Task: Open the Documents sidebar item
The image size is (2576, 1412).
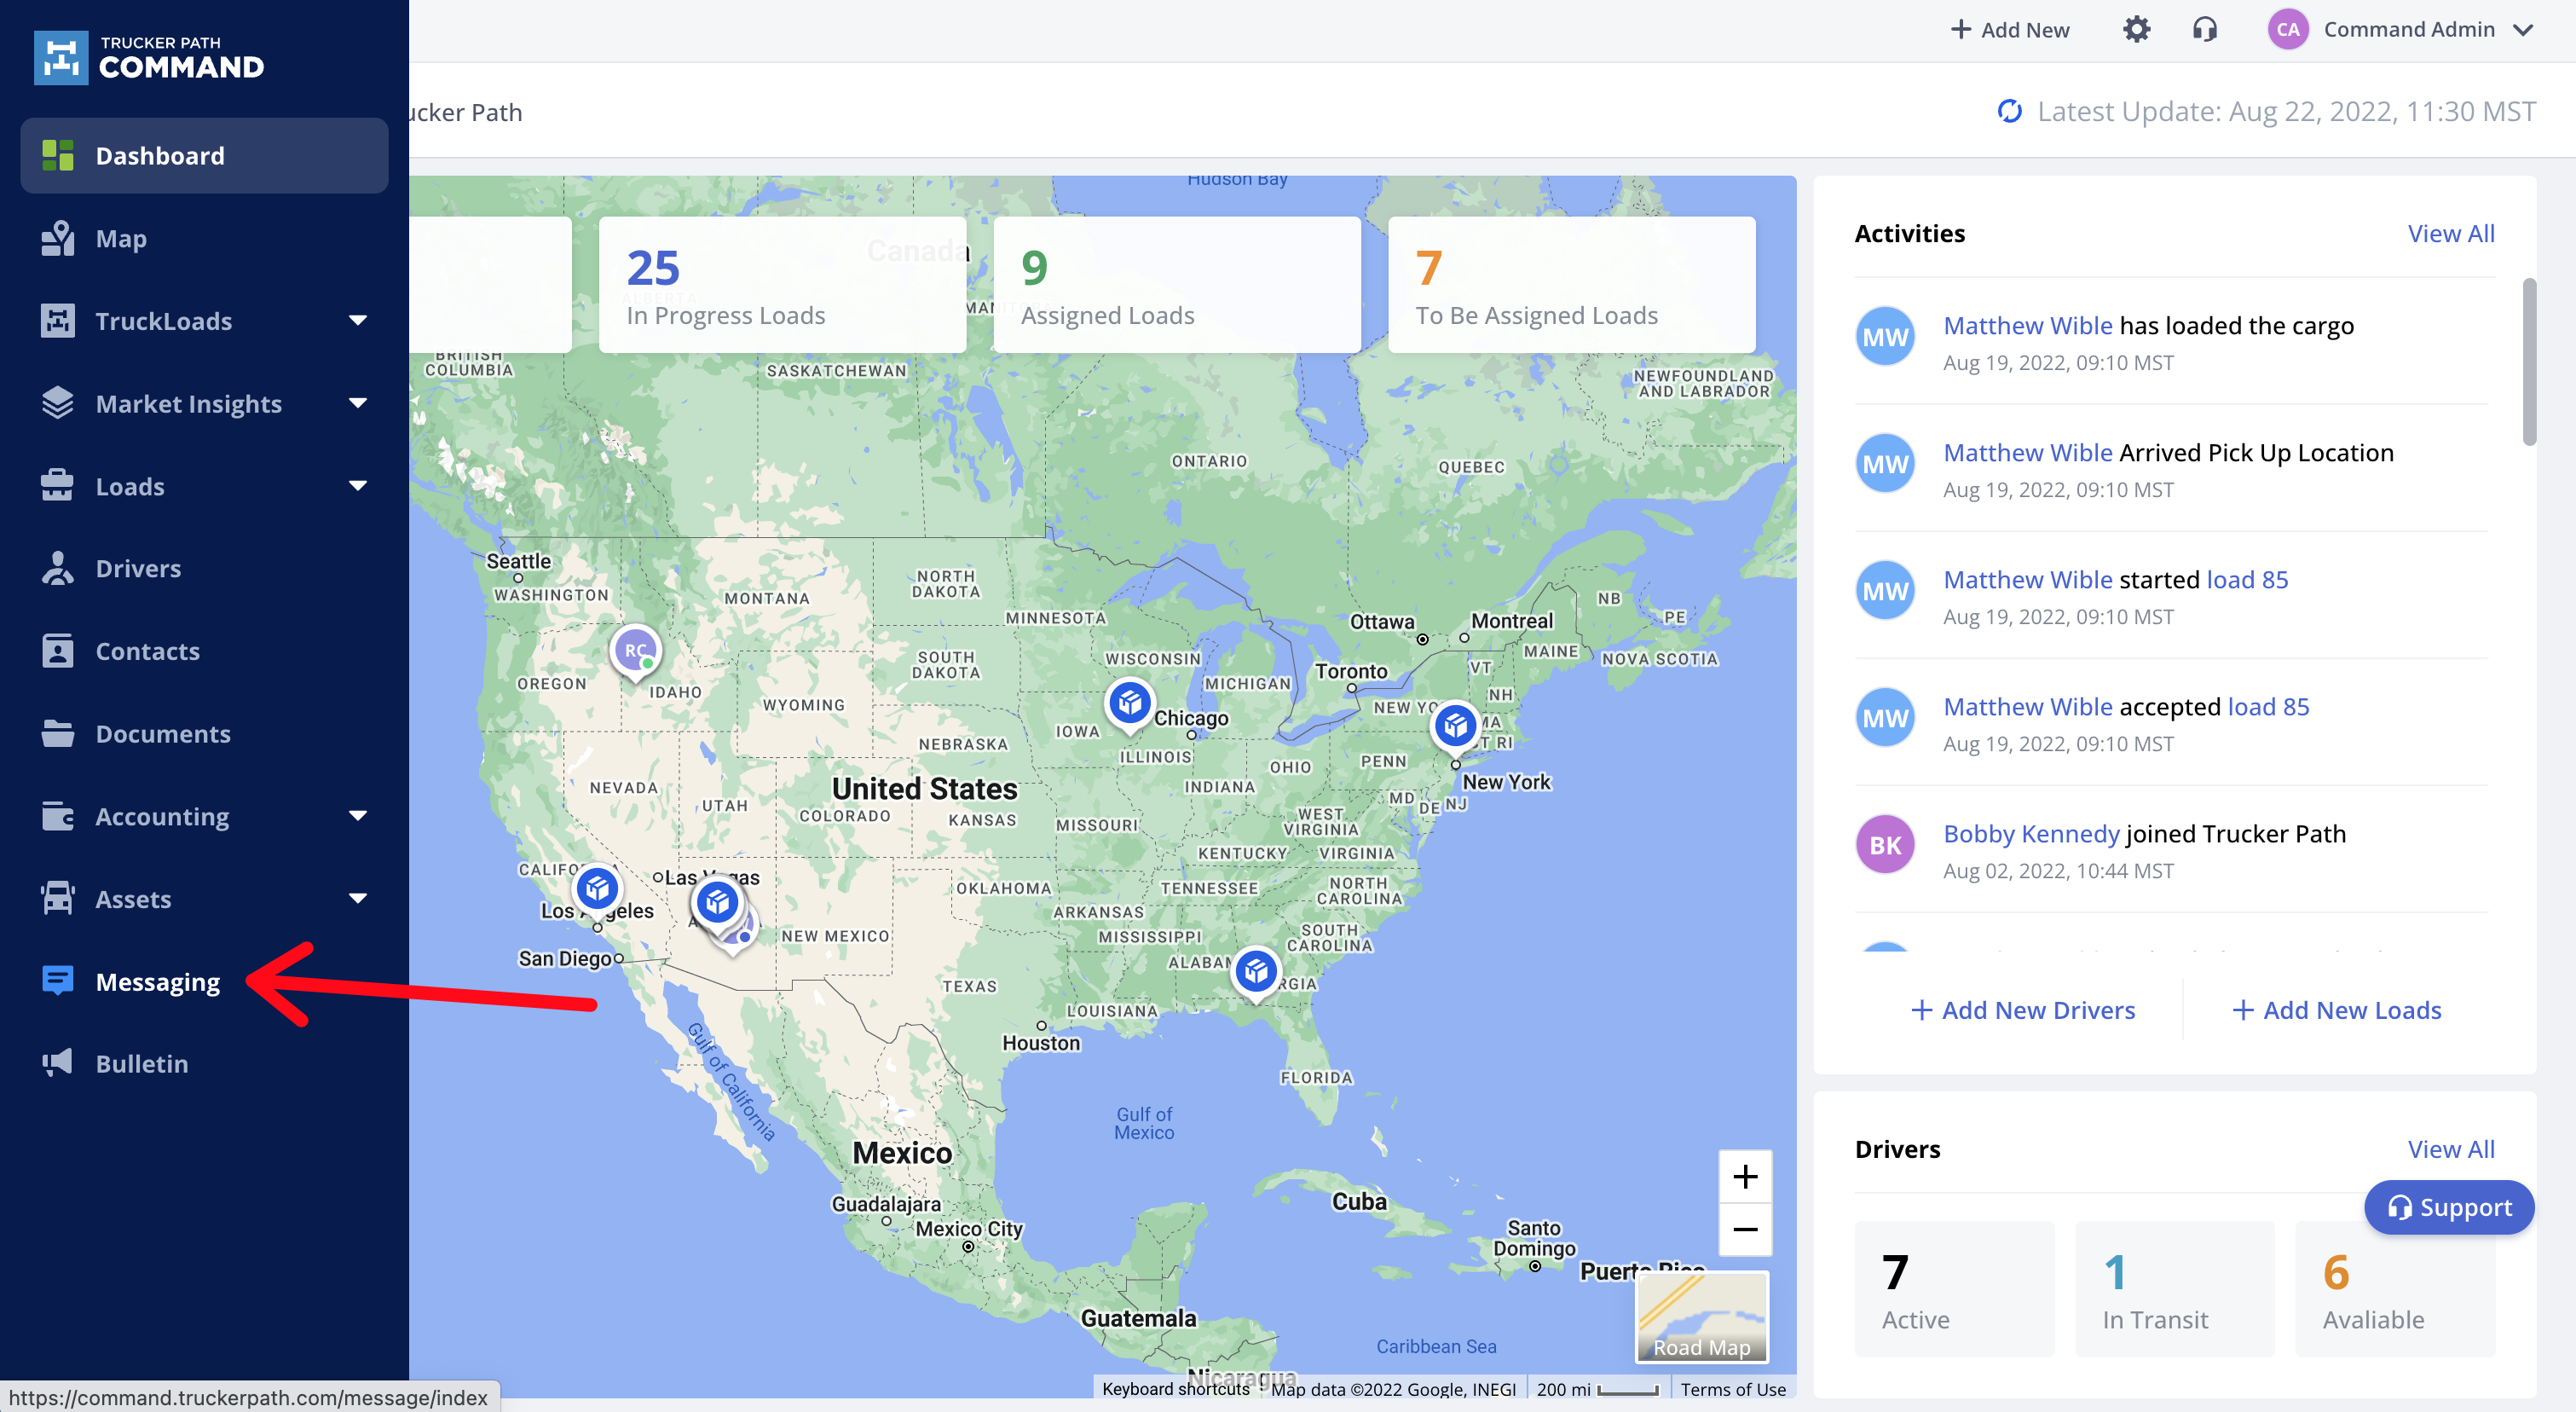Action: (204, 734)
